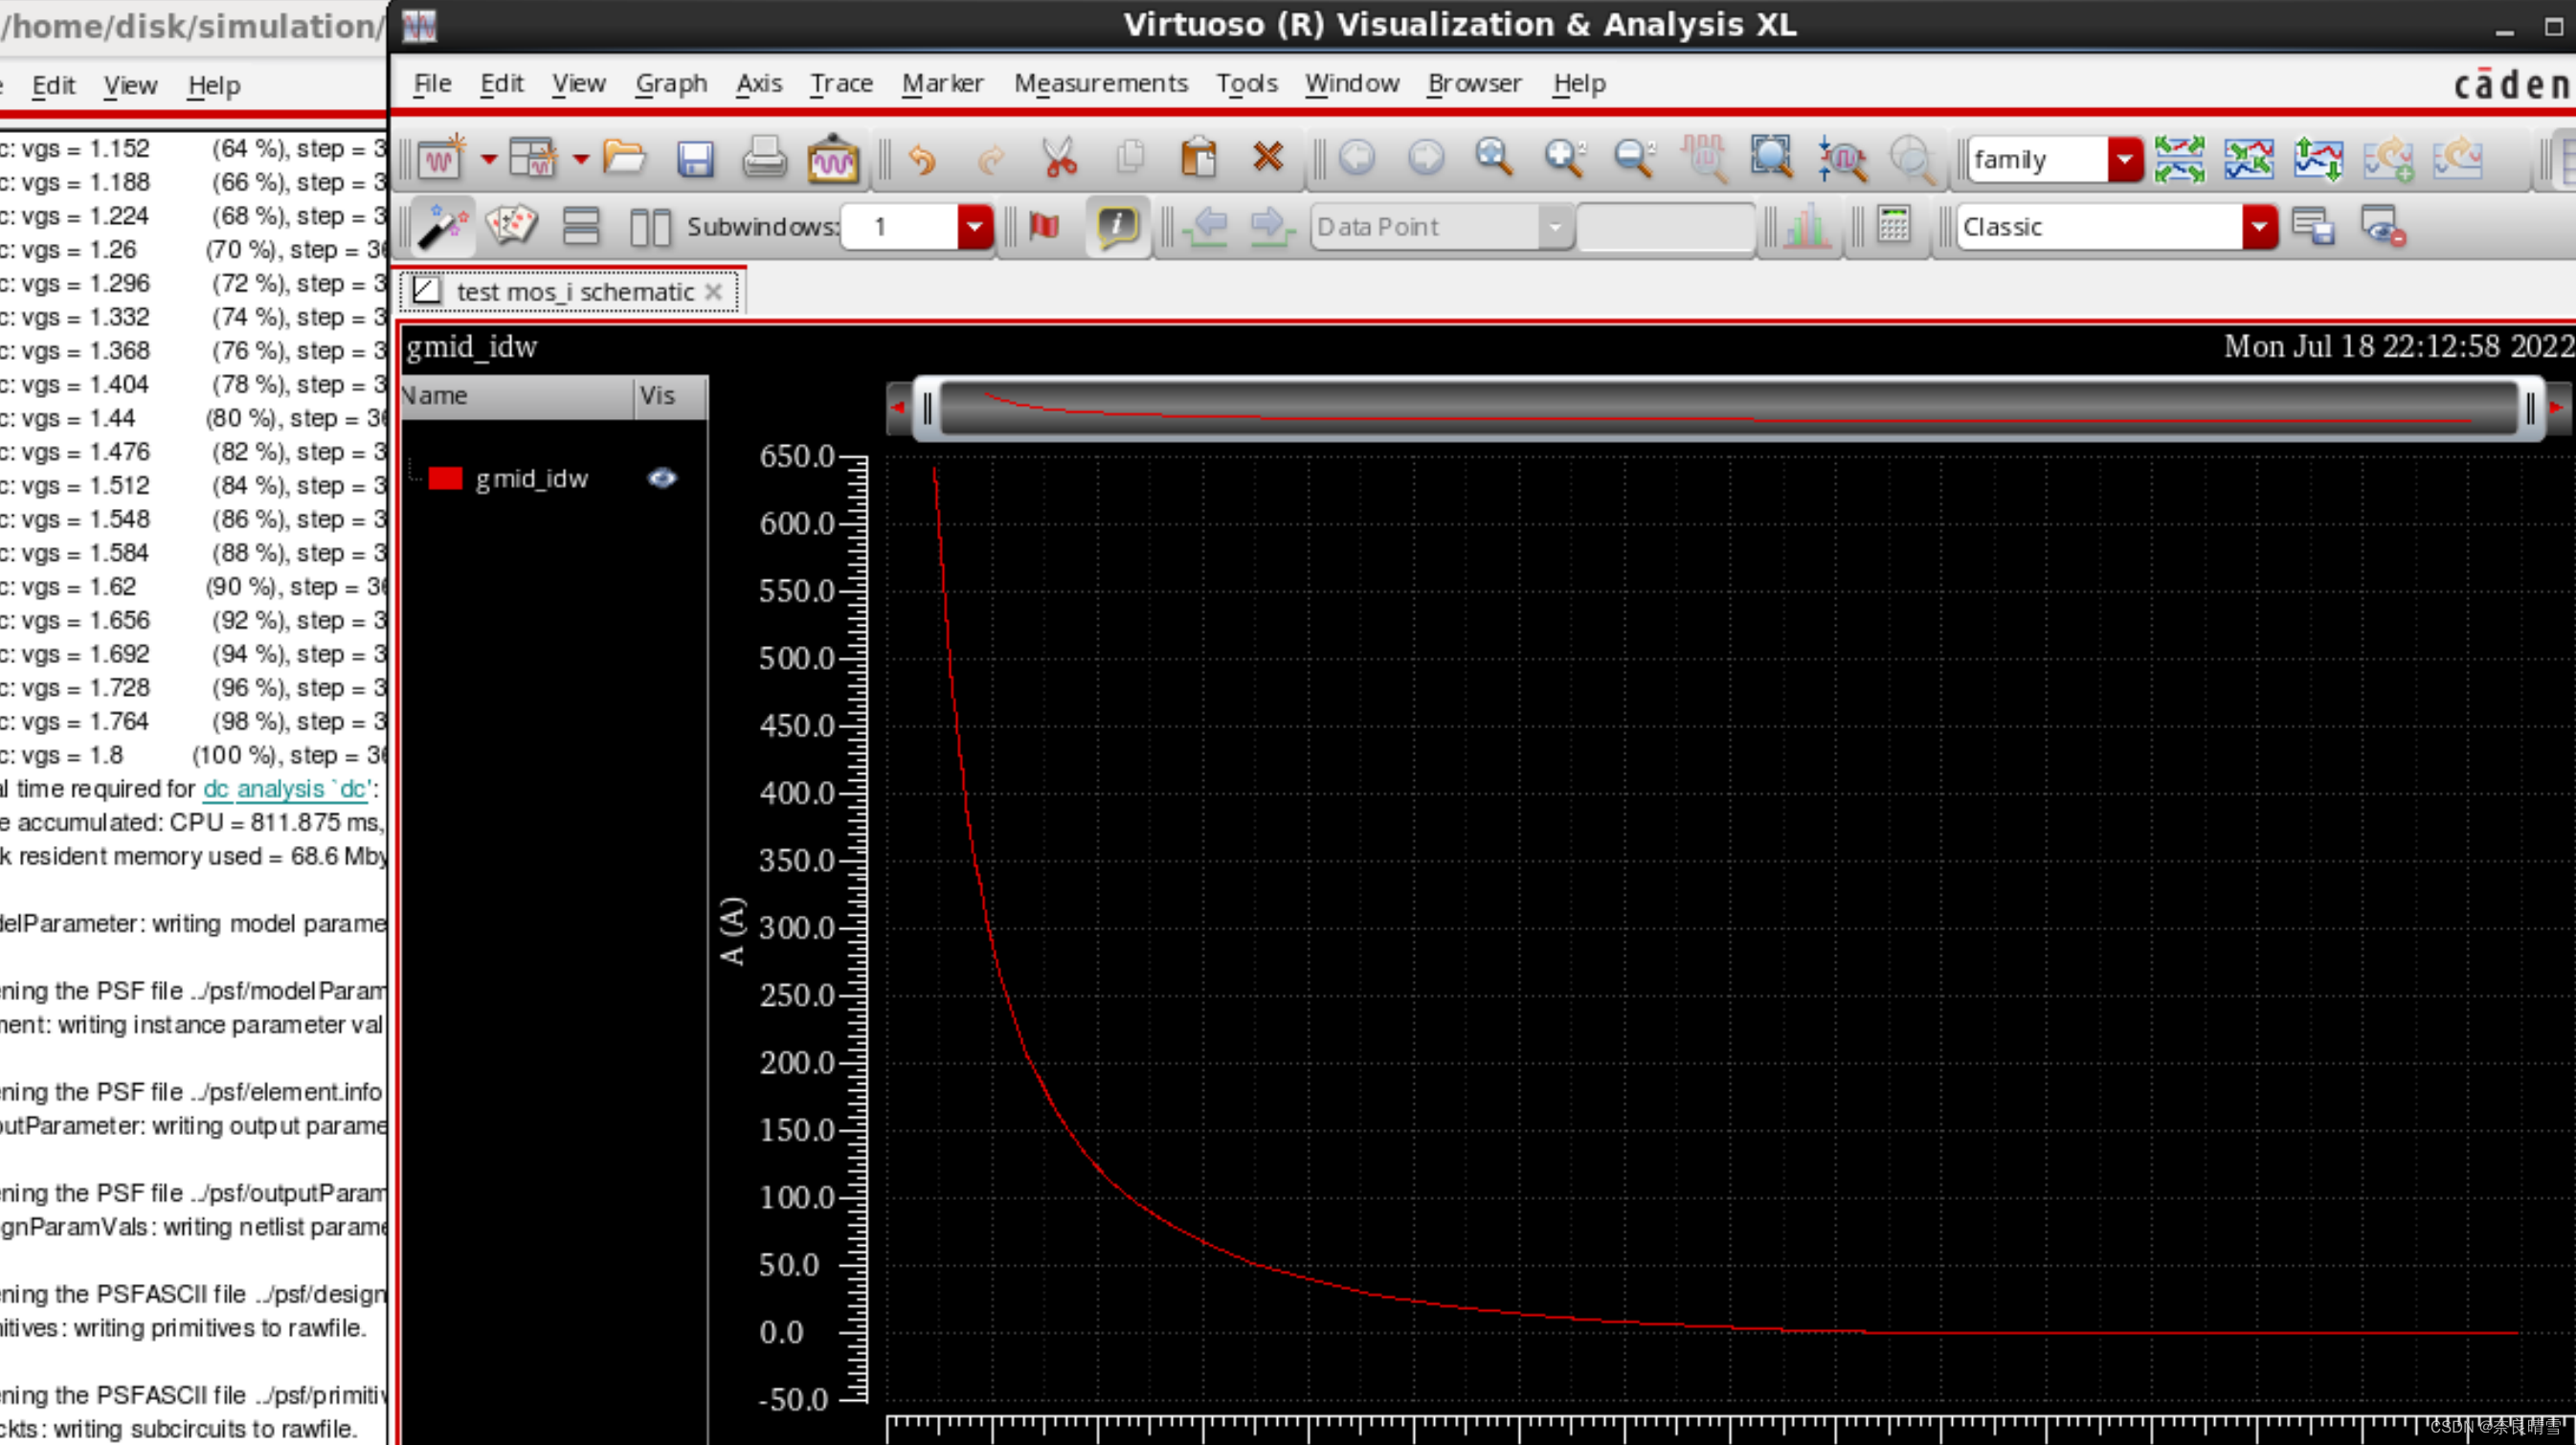Open the family plotting mode dropdown

[2124, 159]
